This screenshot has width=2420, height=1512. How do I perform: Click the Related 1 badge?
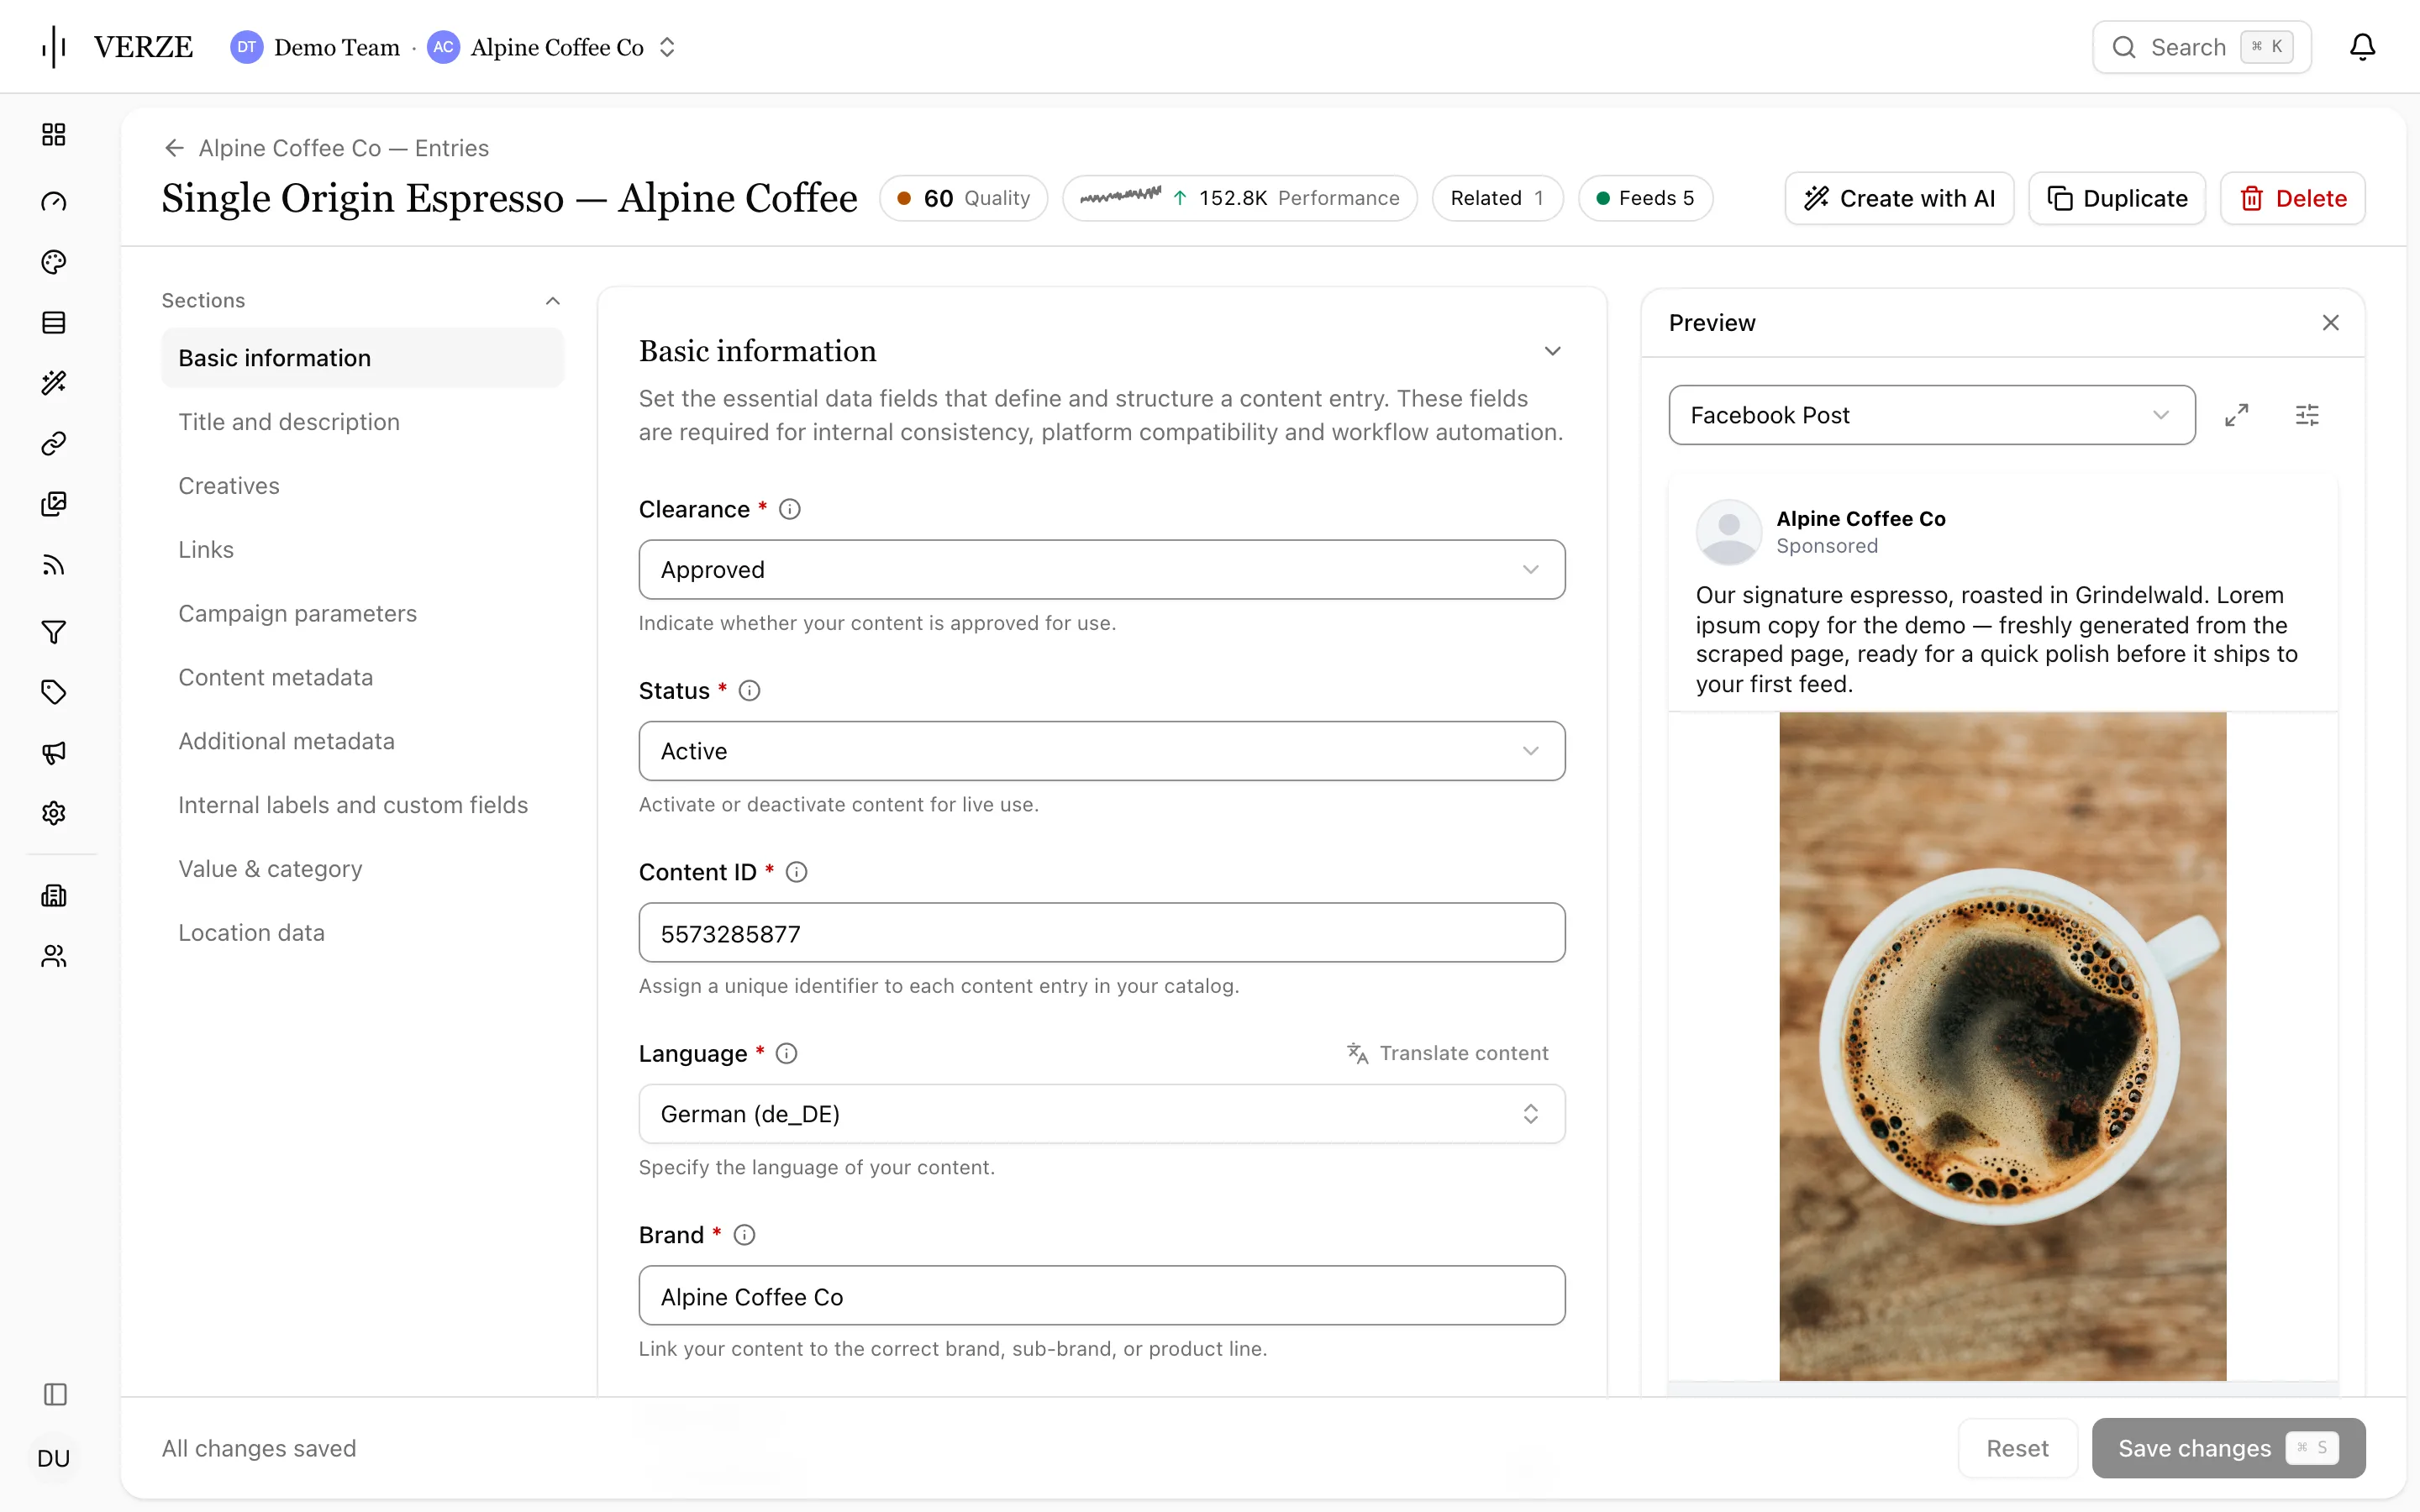click(x=1497, y=198)
